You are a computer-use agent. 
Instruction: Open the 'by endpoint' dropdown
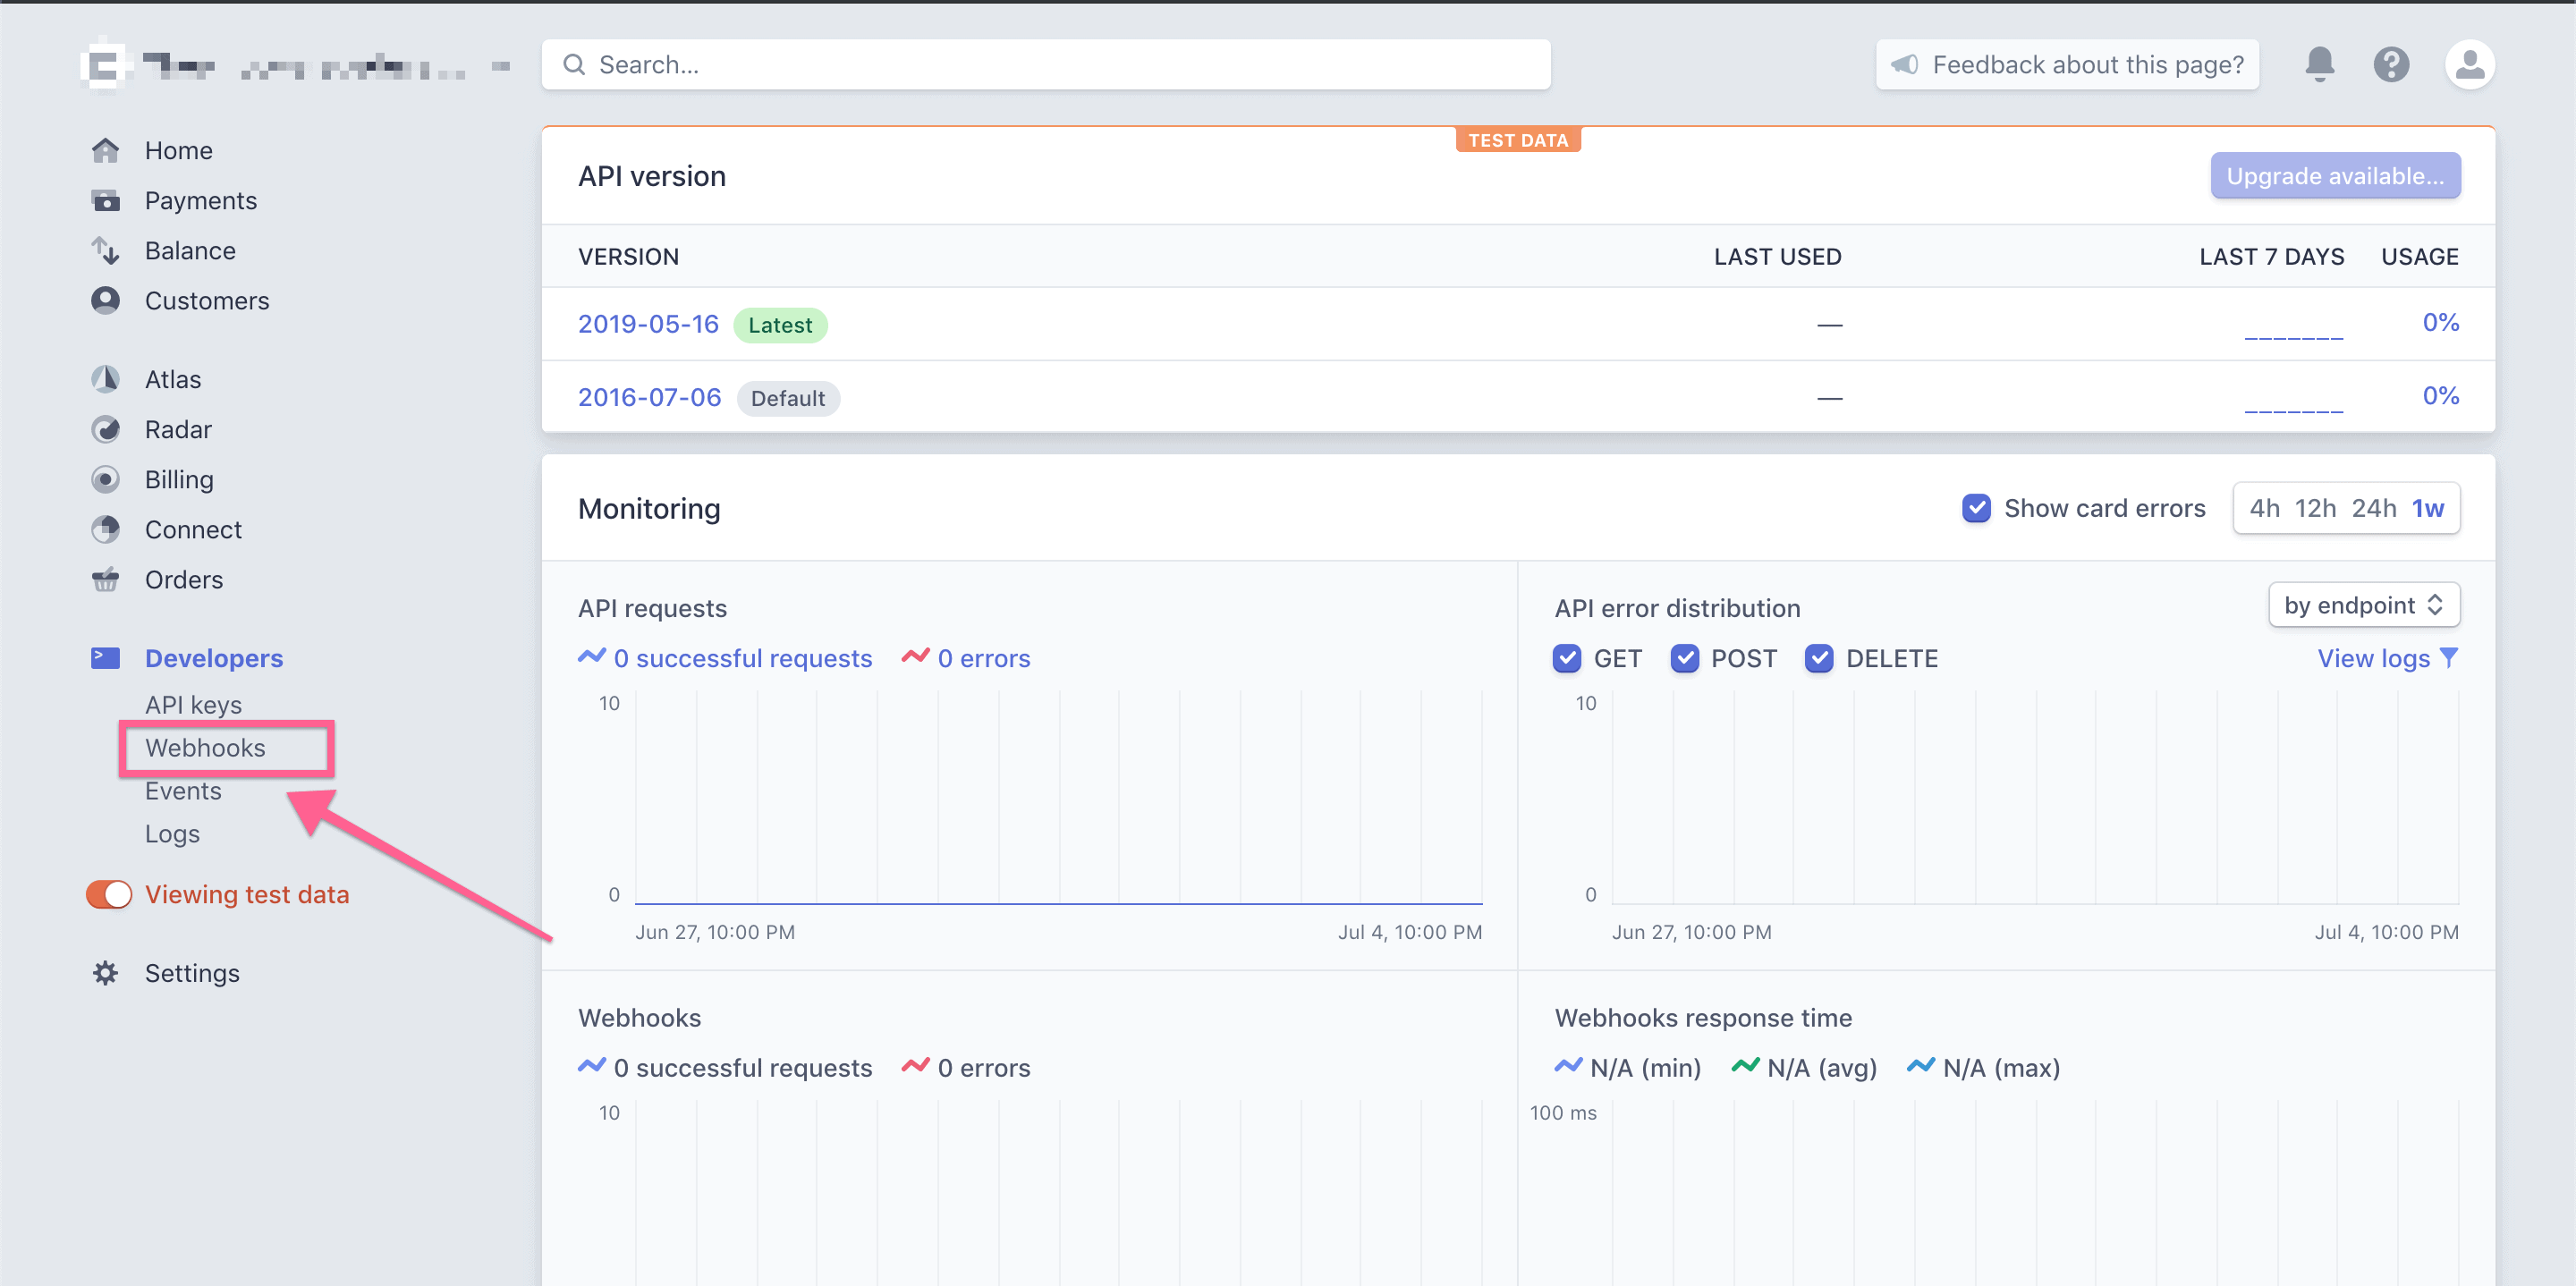[2364, 605]
